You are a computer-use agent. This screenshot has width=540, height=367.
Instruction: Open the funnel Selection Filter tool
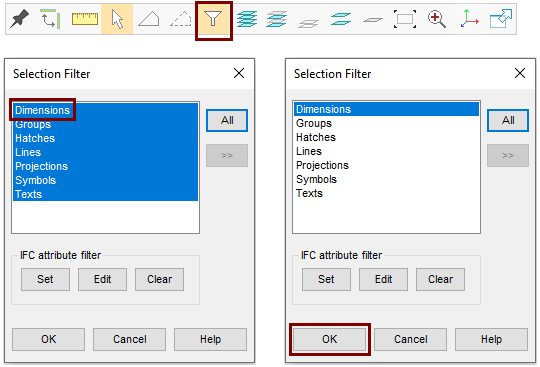(x=214, y=19)
